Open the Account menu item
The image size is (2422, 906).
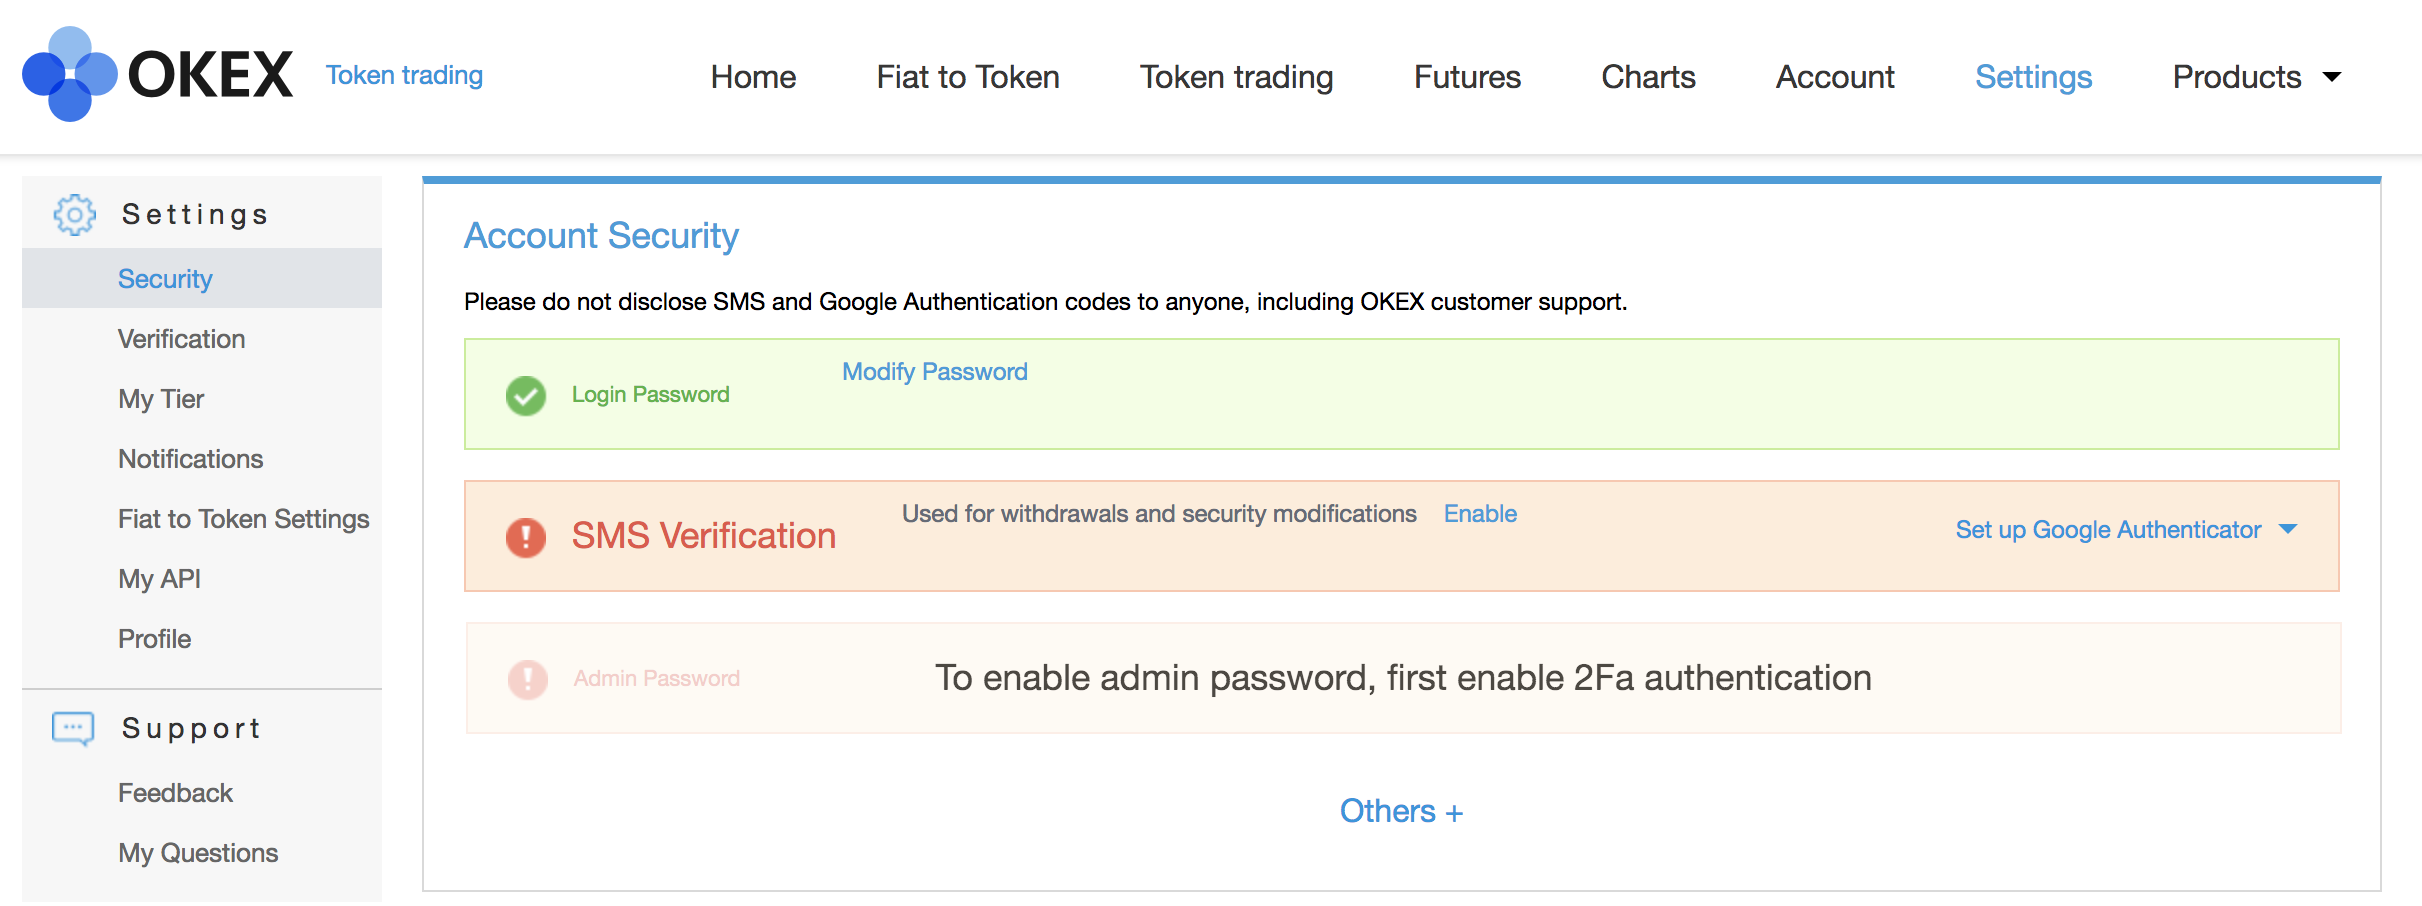coord(1835,77)
